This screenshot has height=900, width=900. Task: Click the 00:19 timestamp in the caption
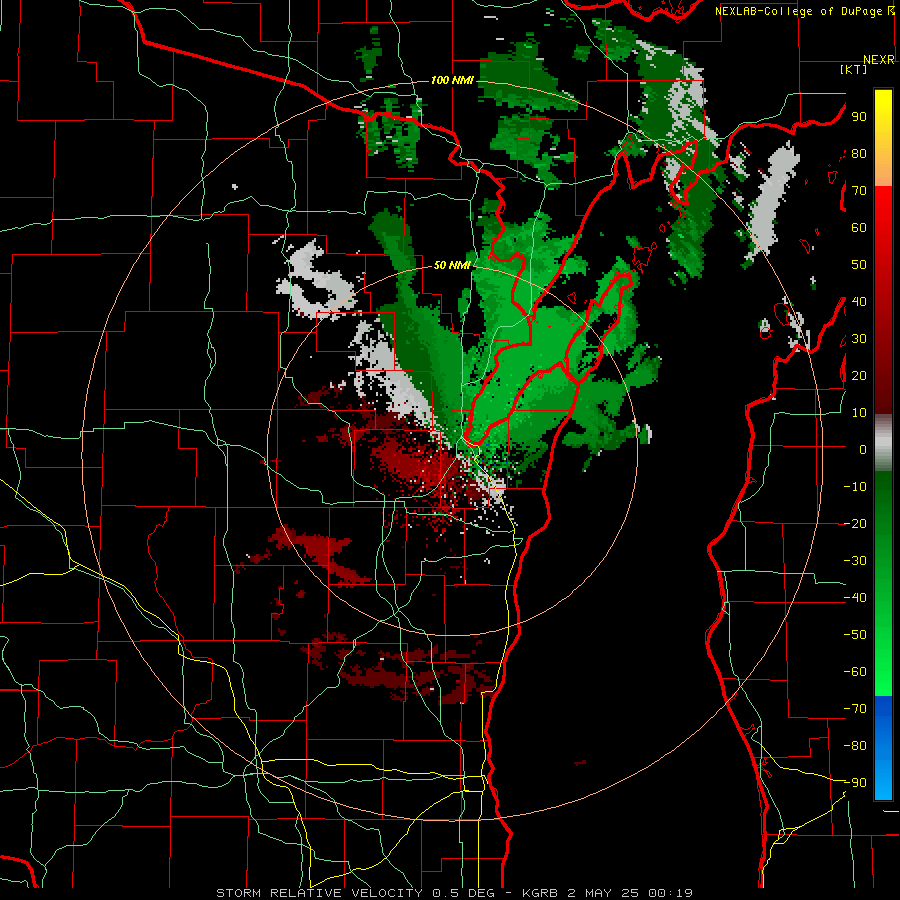click(x=670, y=893)
